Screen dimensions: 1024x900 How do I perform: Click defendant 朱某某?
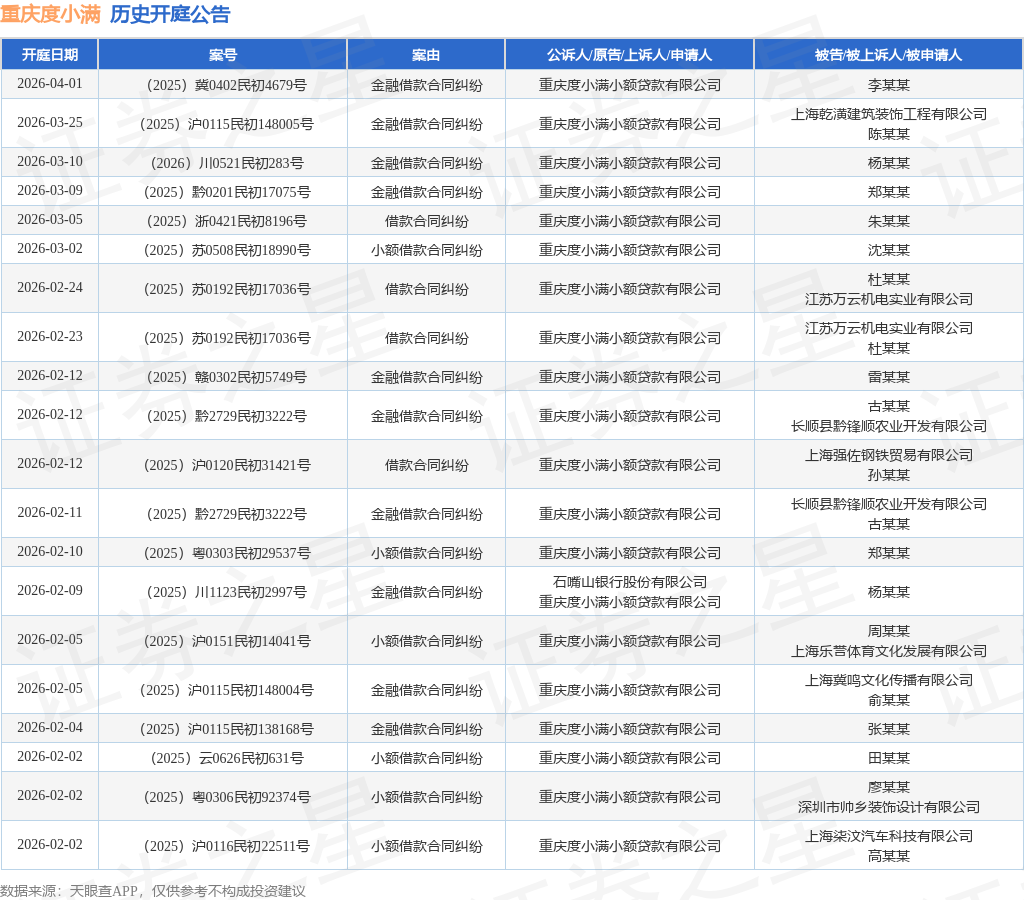tap(888, 221)
